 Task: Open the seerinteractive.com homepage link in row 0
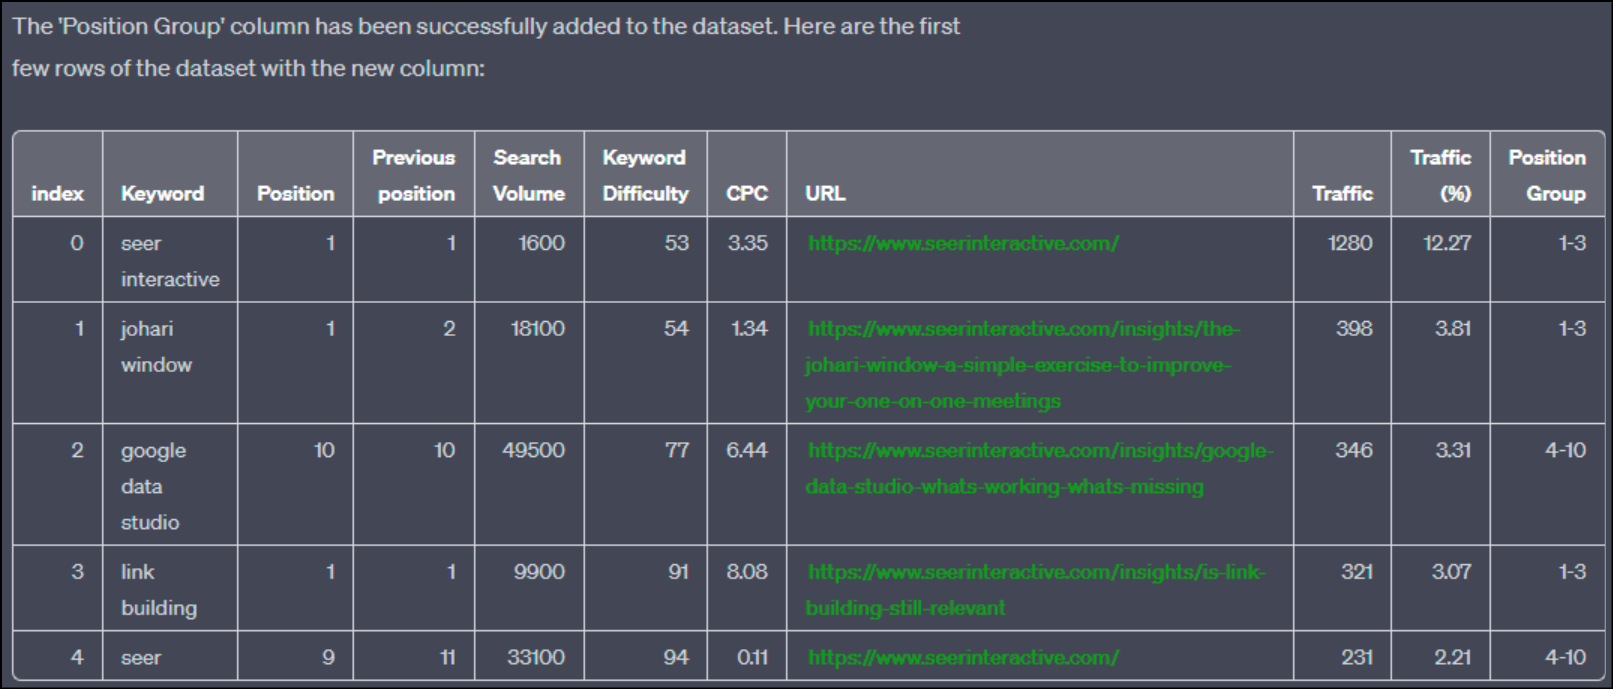(x=962, y=243)
